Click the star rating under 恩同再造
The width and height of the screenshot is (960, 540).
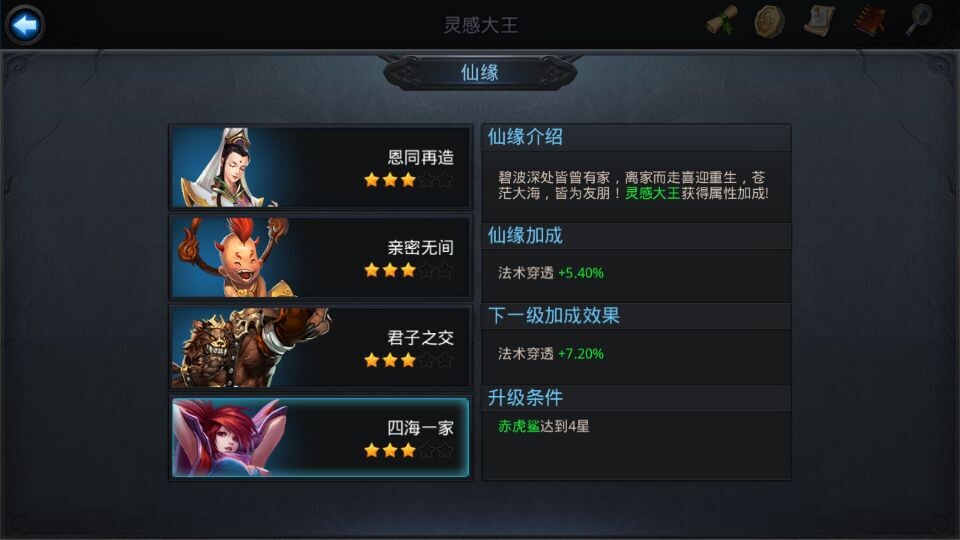tap(408, 180)
